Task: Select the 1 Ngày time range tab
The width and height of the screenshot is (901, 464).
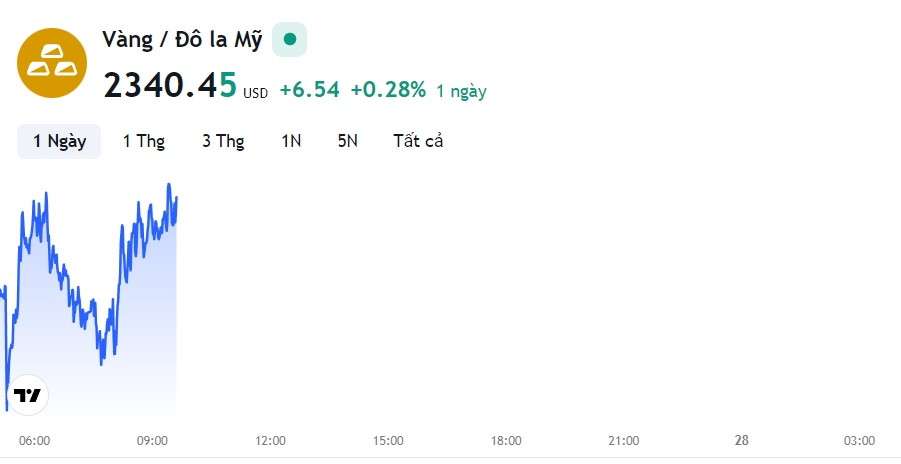Action: pyautogui.click(x=59, y=141)
